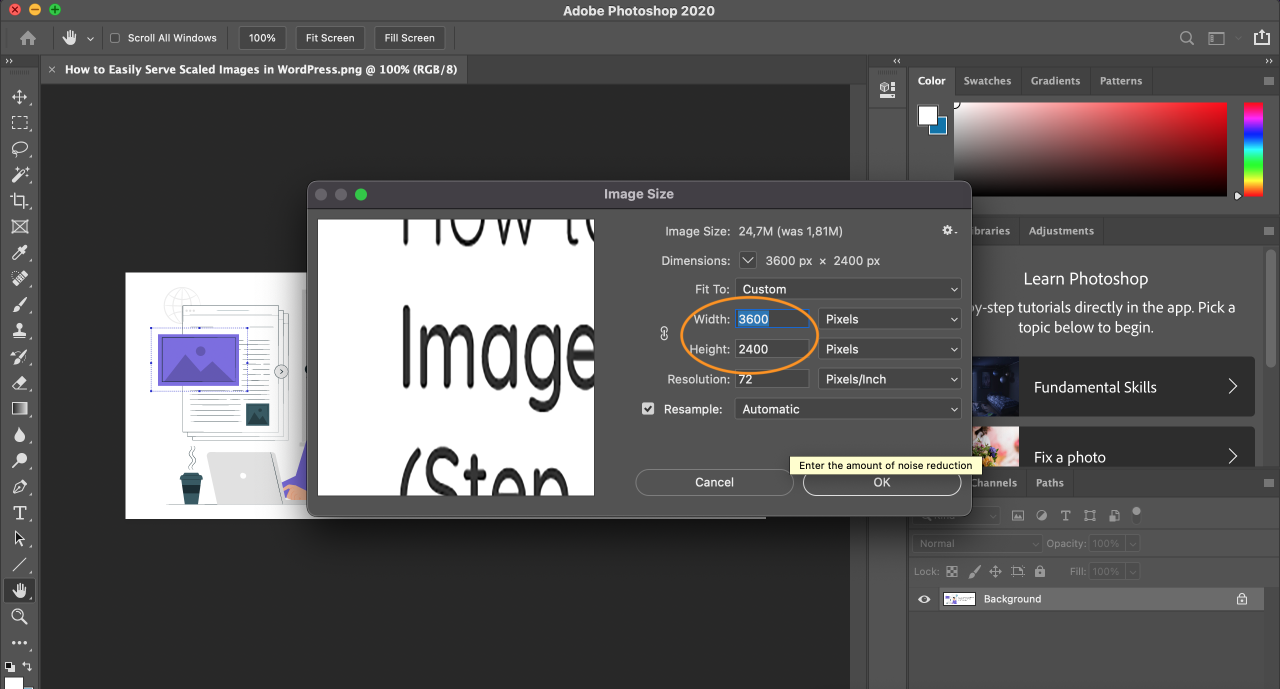Select the Zoom tool

(20, 616)
